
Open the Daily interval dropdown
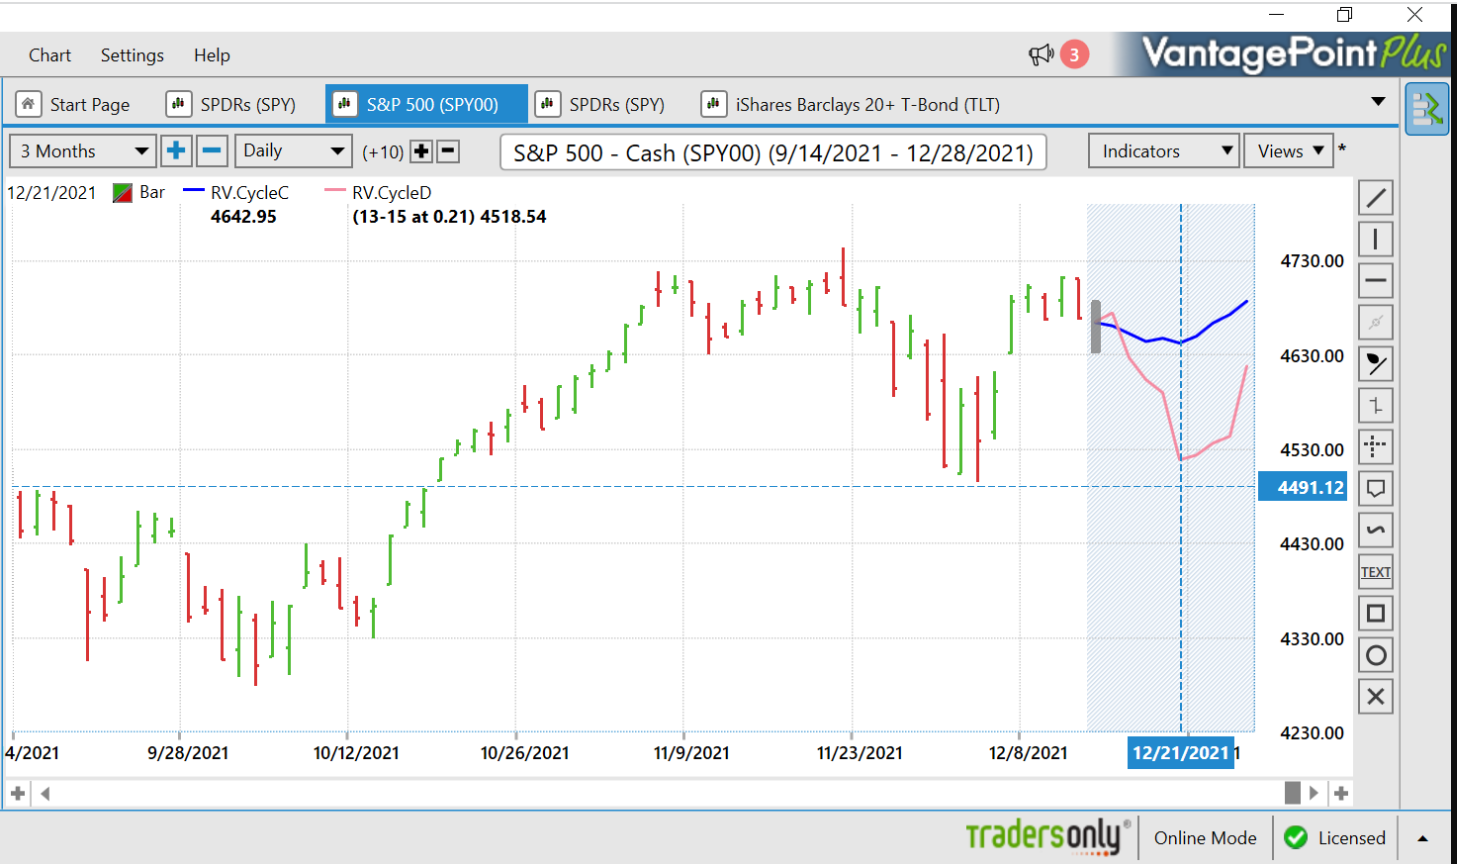tap(293, 151)
